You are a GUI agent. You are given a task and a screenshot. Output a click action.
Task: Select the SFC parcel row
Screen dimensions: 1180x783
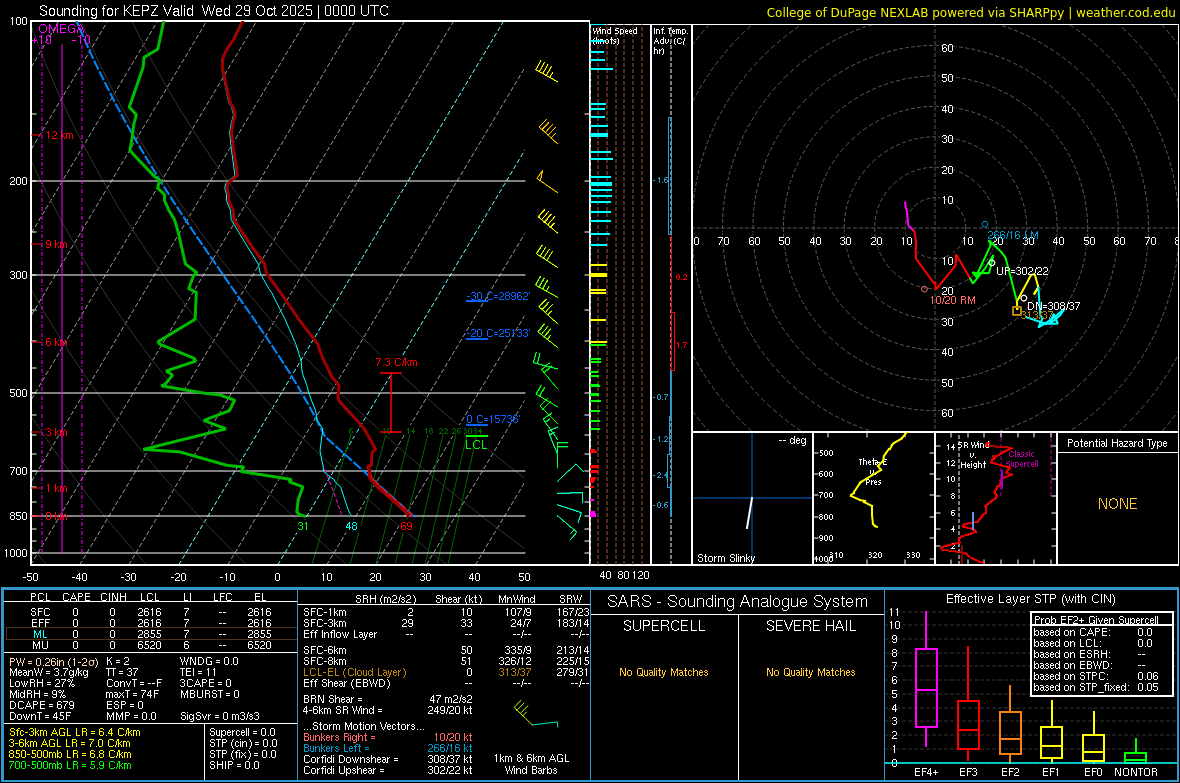tap(151, 612)
